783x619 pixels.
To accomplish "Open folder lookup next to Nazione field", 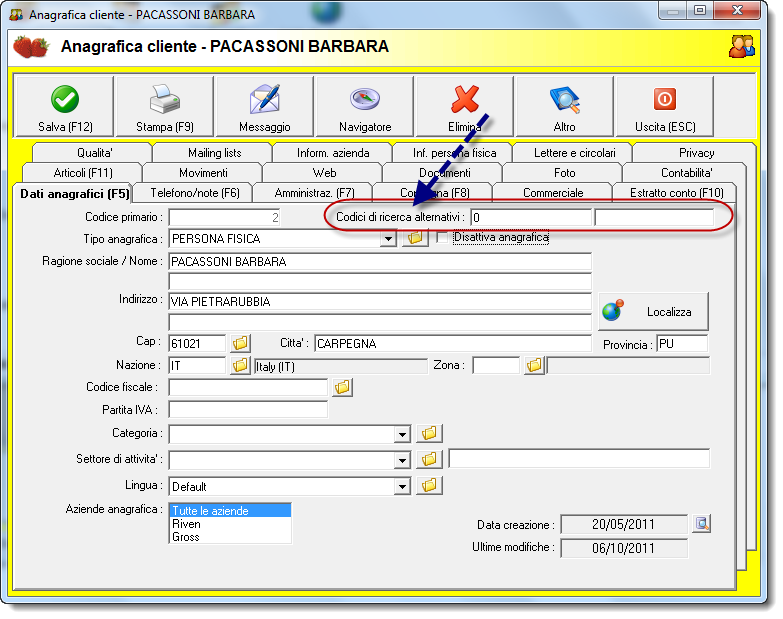I will coord(240,365).
